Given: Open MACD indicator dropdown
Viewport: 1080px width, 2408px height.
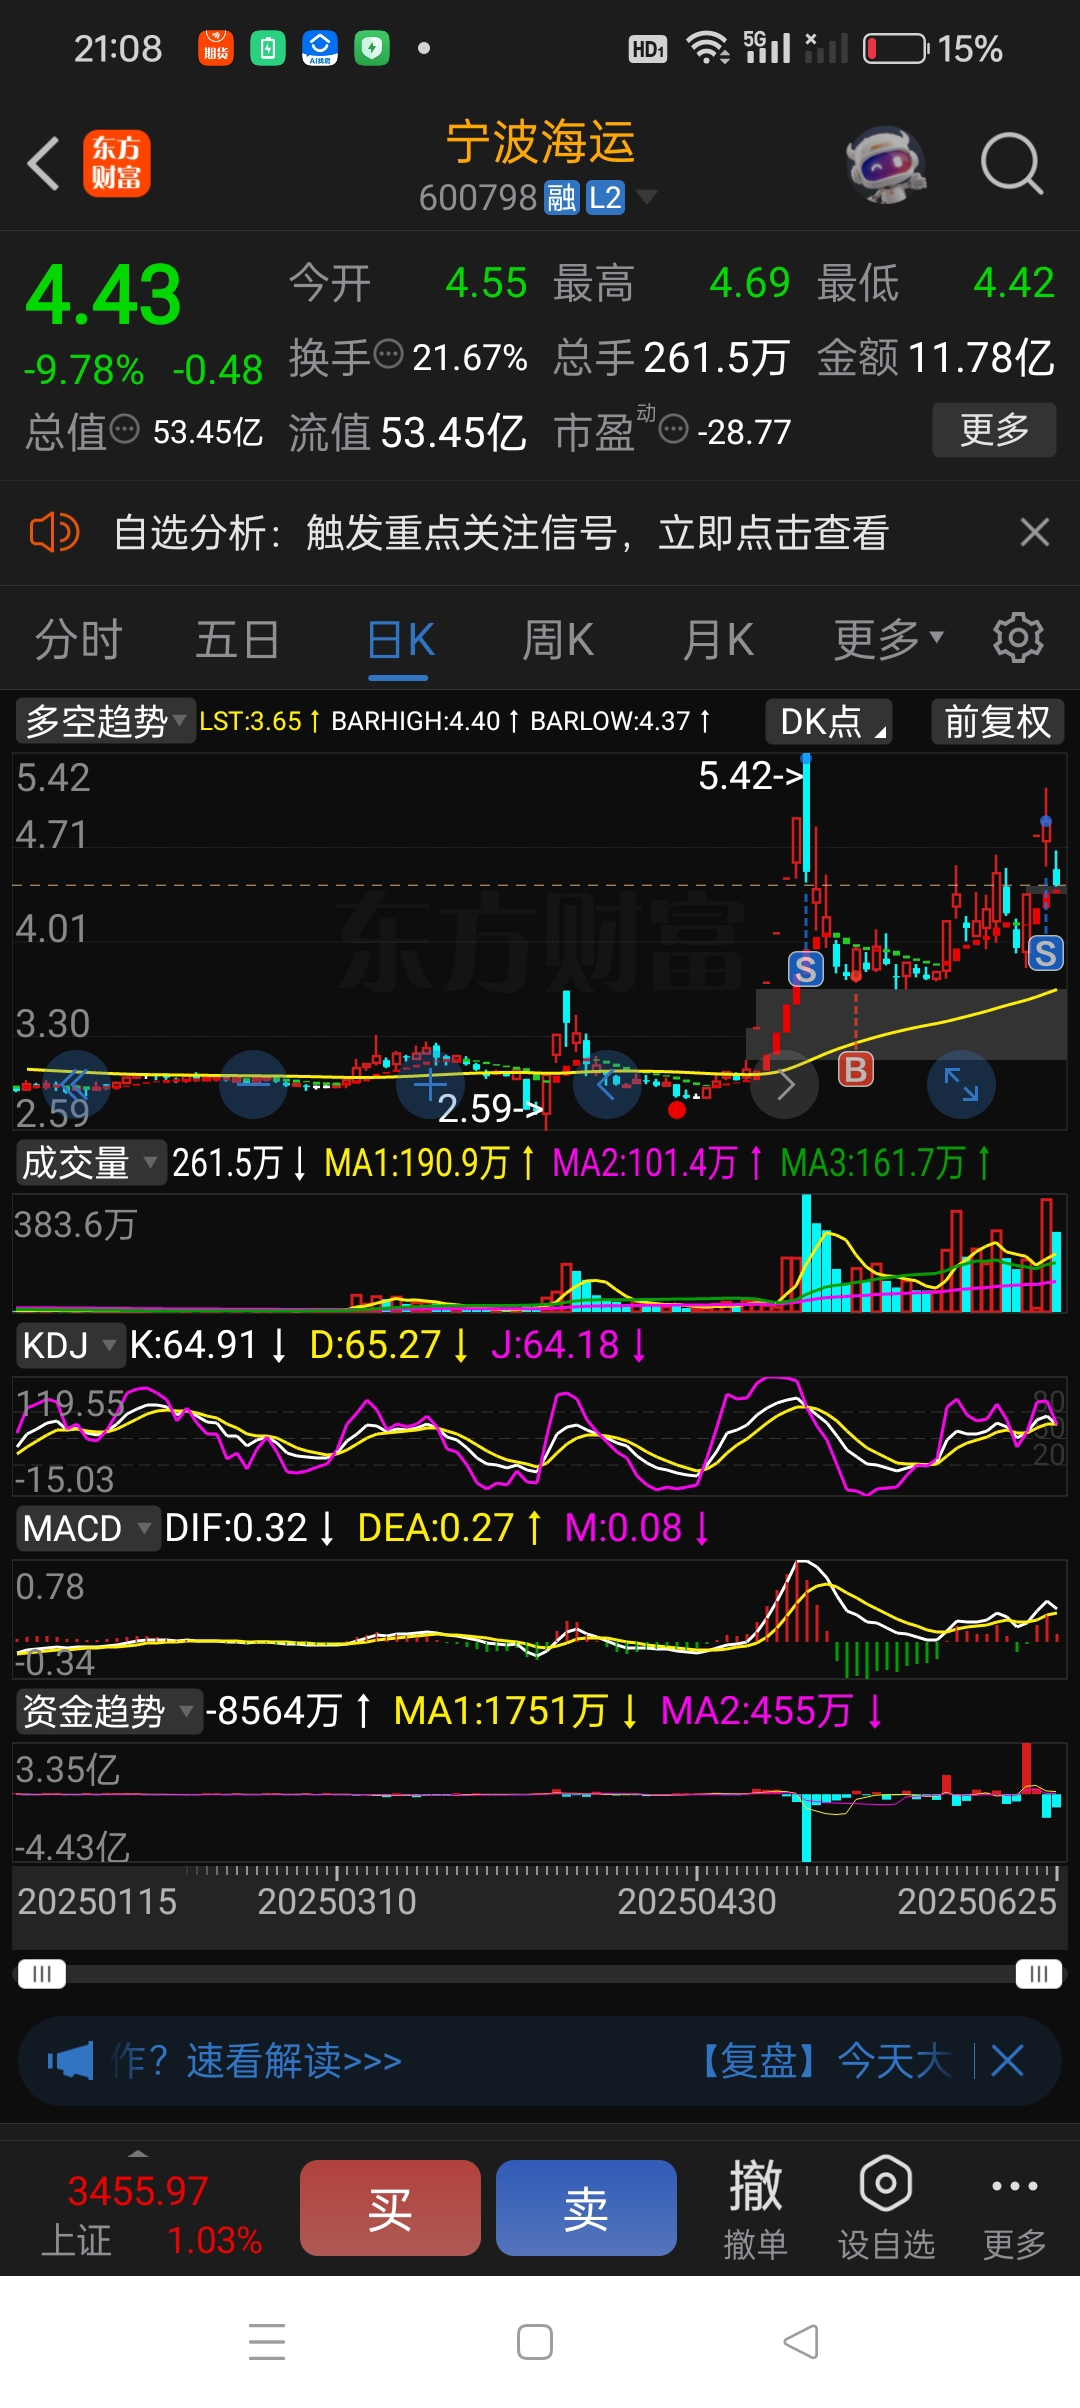Looking at the screenshot, I should [x=87, y=1527].
